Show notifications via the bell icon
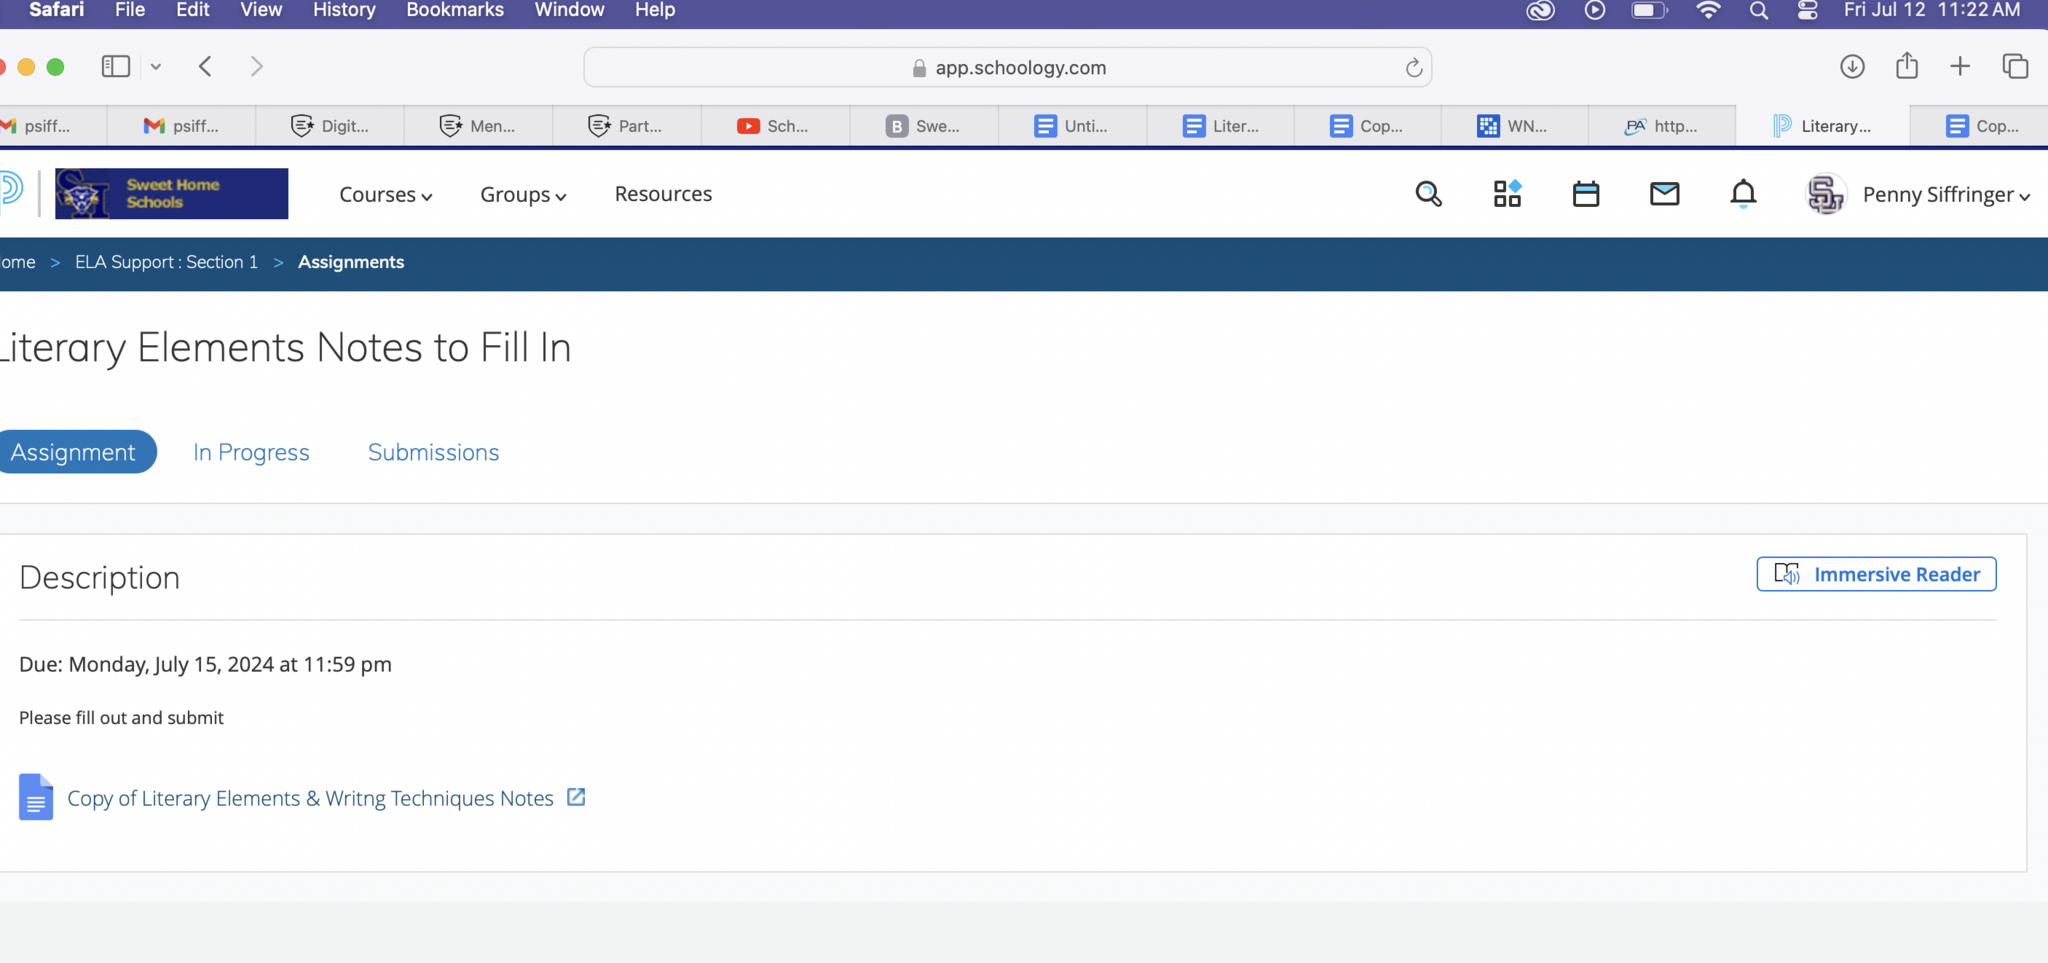The width and height of the screenshot is (2048, 963). [1743, 194]
